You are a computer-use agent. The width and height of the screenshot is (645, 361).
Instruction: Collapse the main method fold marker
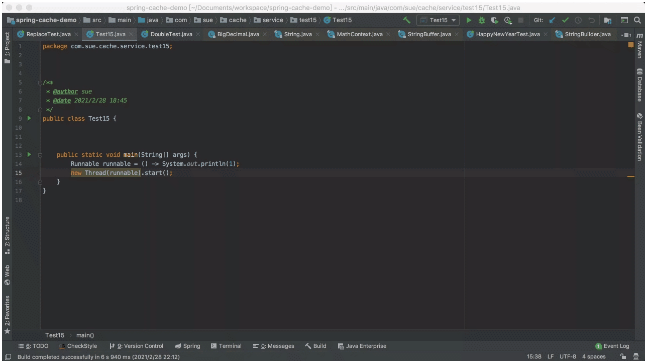(40, 155)
